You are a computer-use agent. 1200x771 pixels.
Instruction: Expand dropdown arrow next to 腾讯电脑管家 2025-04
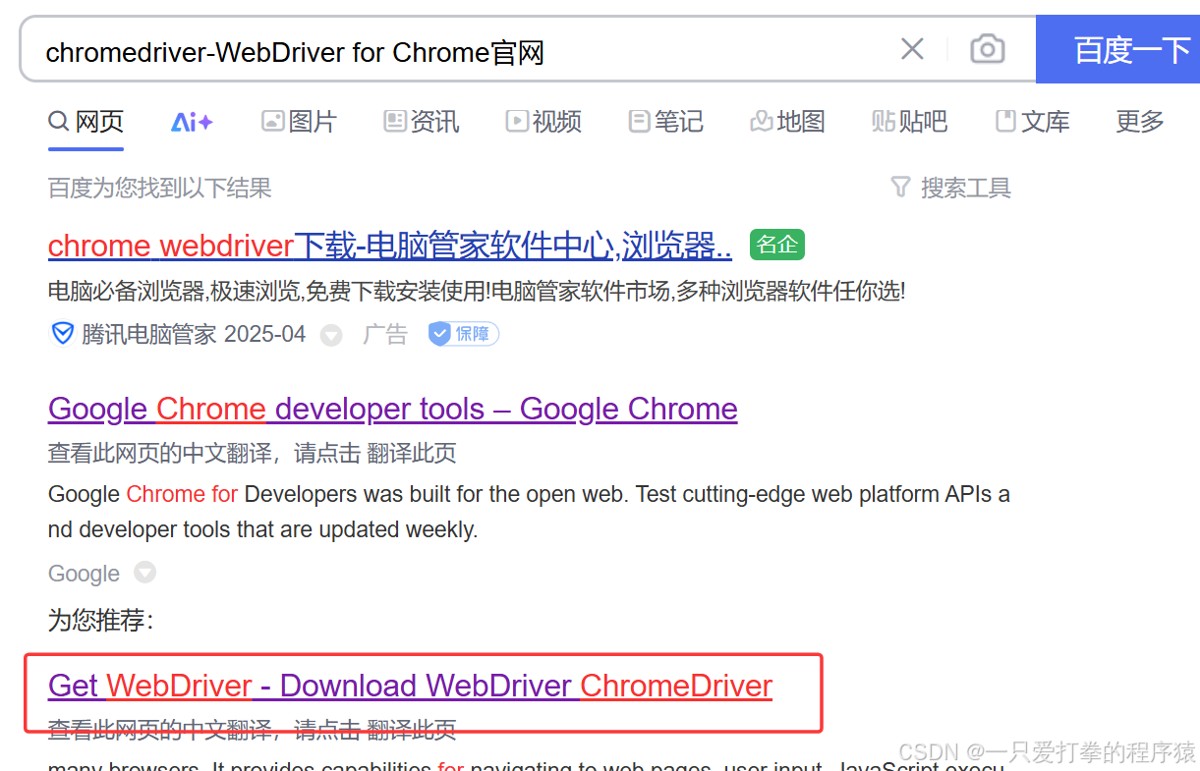[x=331, y=335]
